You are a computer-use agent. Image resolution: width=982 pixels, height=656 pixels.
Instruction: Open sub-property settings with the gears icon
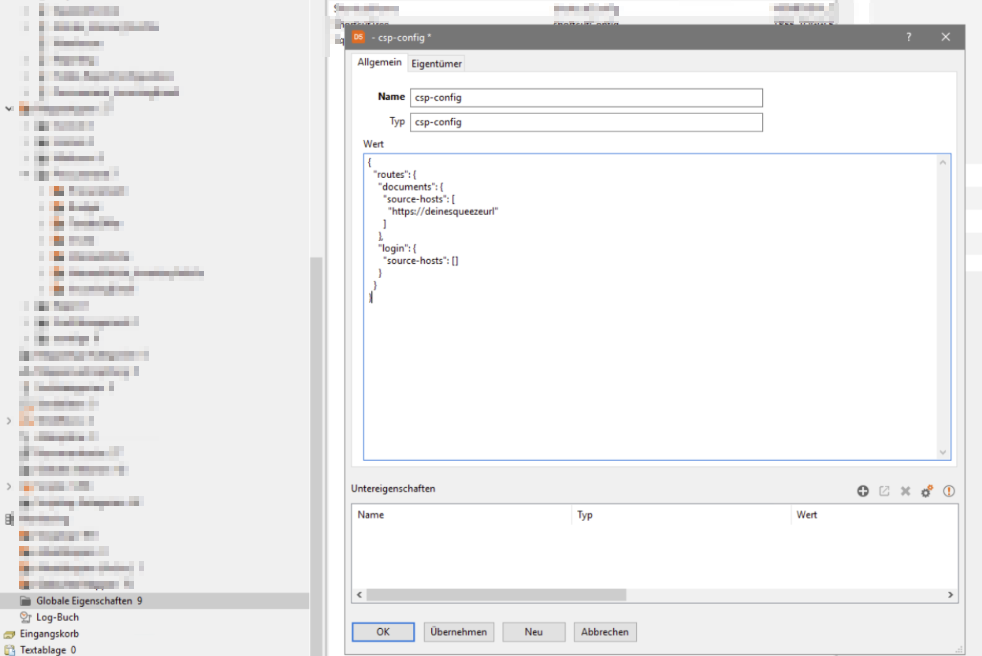point(927,491)
